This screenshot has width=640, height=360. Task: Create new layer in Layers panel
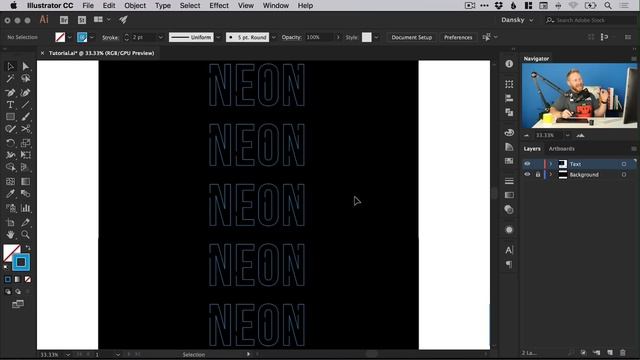610,353
